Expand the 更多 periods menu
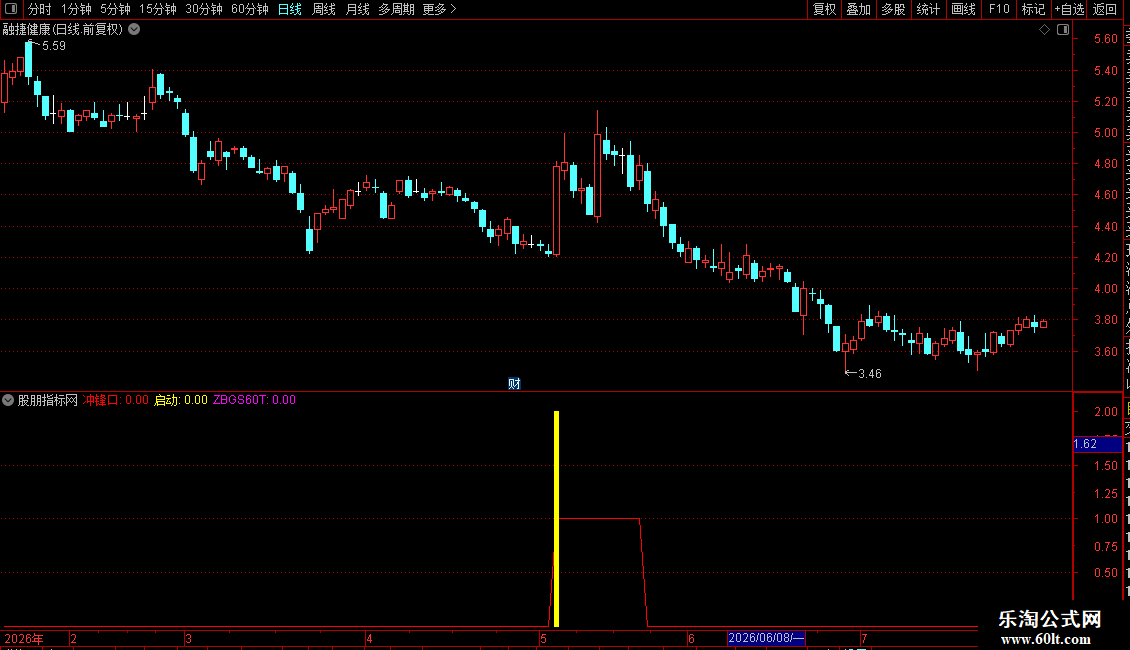 point(439,9)
